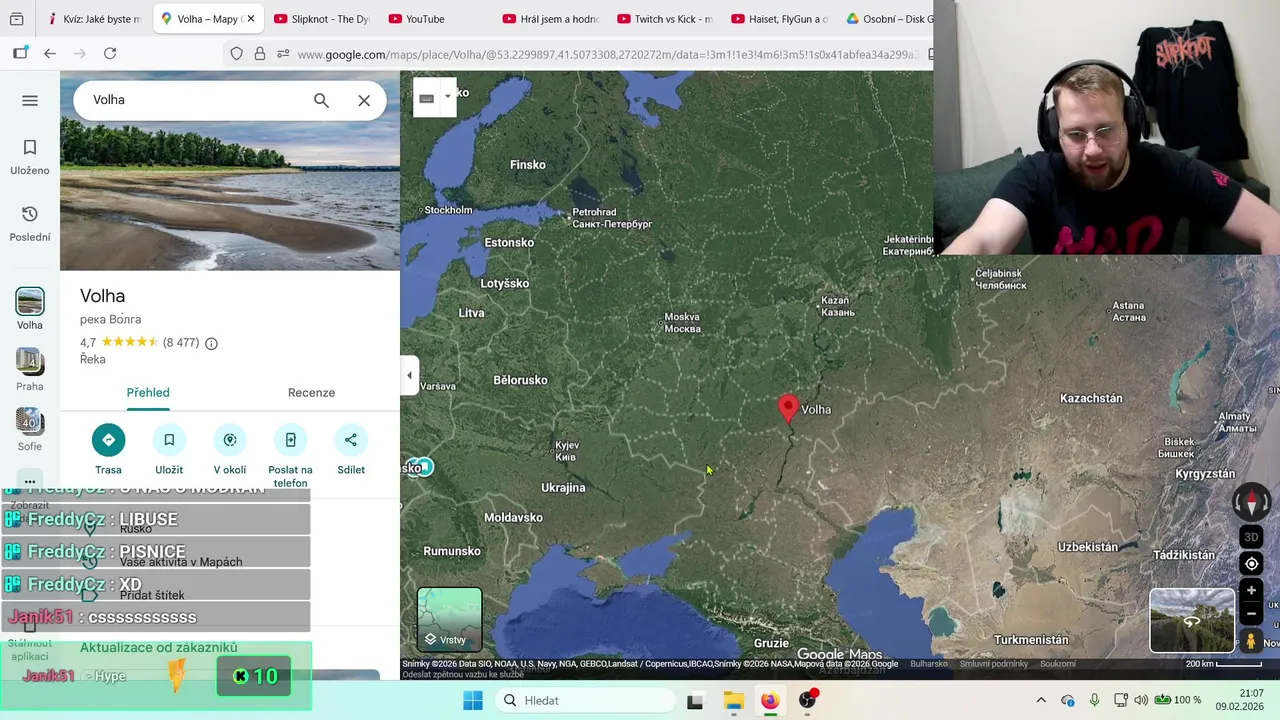This screenshot has width=1280, height=720.
Task: Select the Volha recent place shortcut
Action: tap(30, 309)
